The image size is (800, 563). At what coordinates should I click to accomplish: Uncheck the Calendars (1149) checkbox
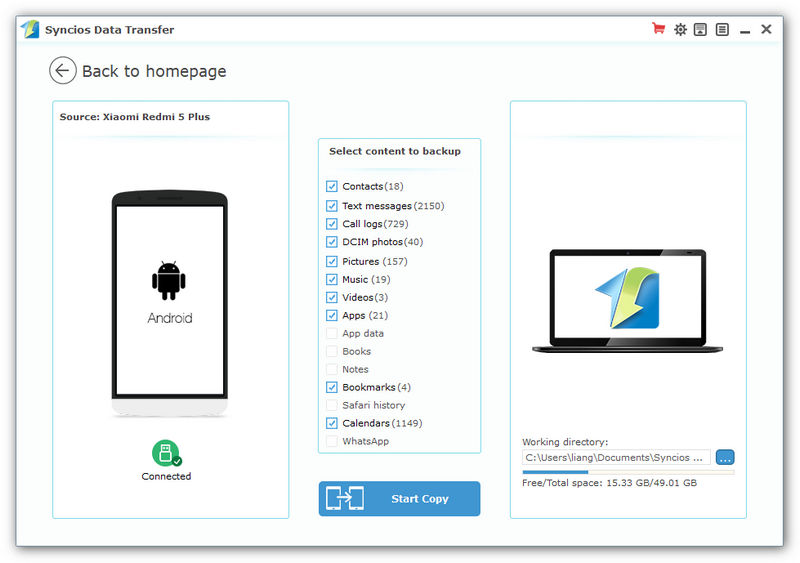click(332, 423)
